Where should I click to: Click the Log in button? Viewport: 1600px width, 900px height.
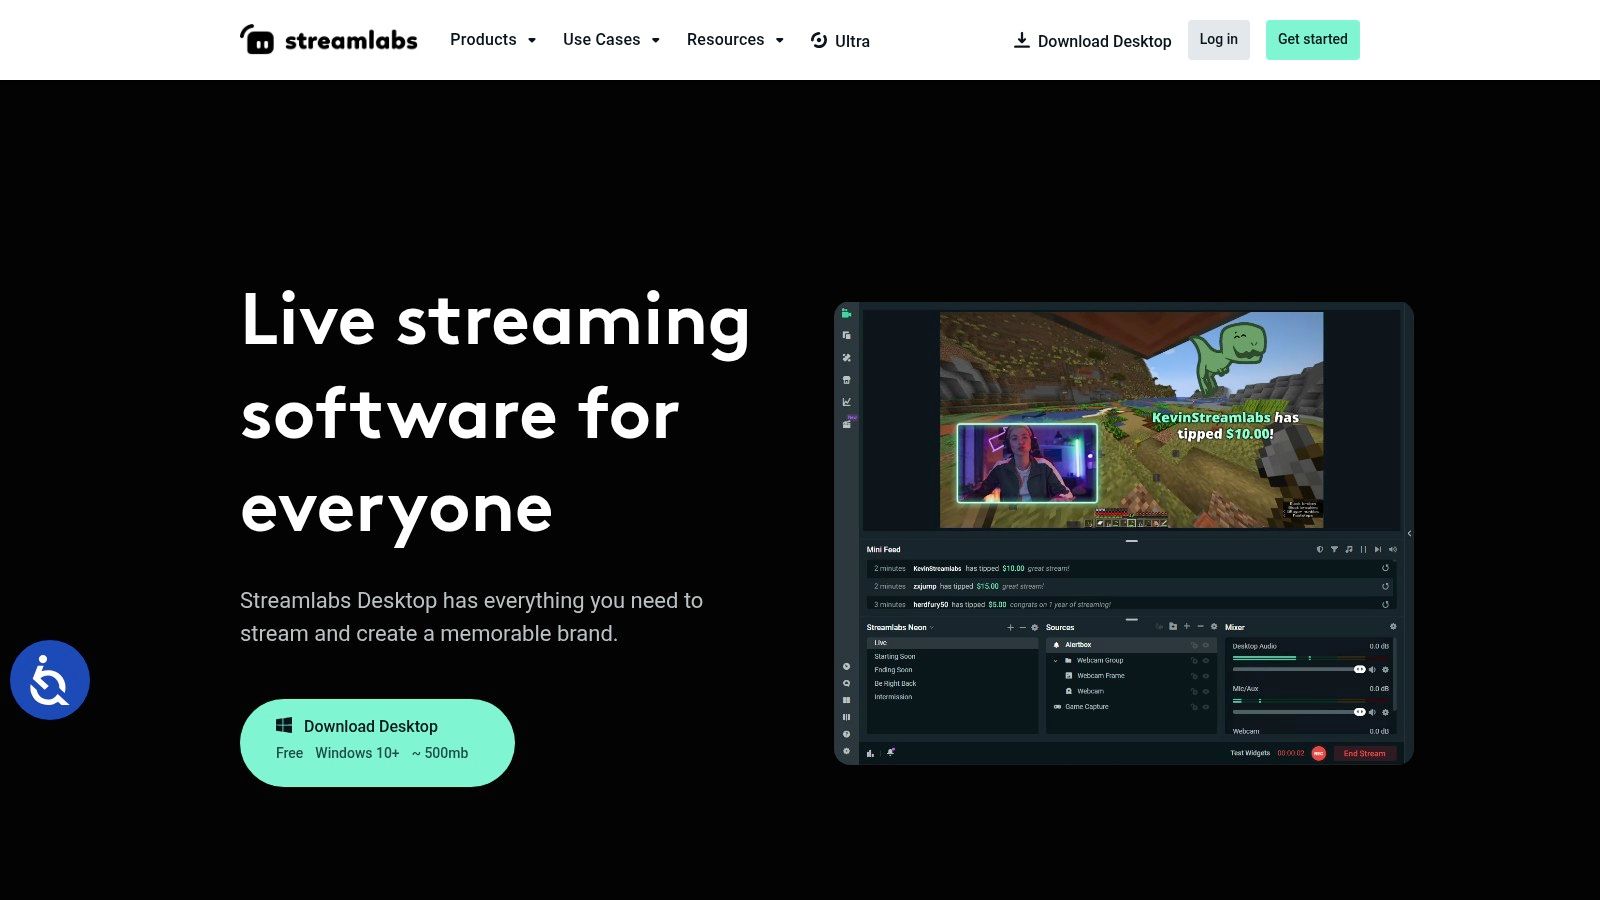pyautogui.click(x=1219, y=40)
